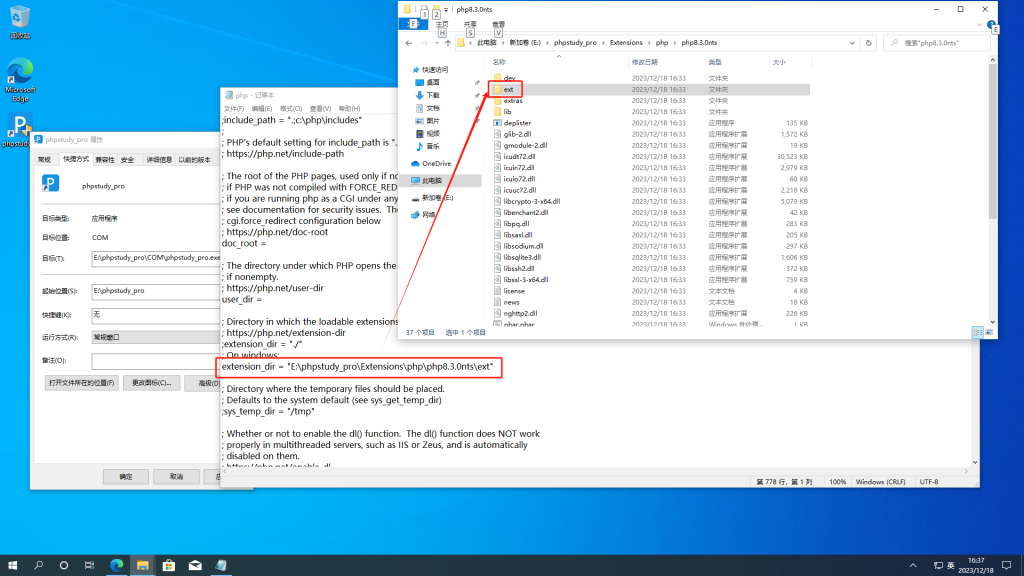Click Change Icon (更改图标) button
1024x576 pixels.
click(x=152, y=383)
